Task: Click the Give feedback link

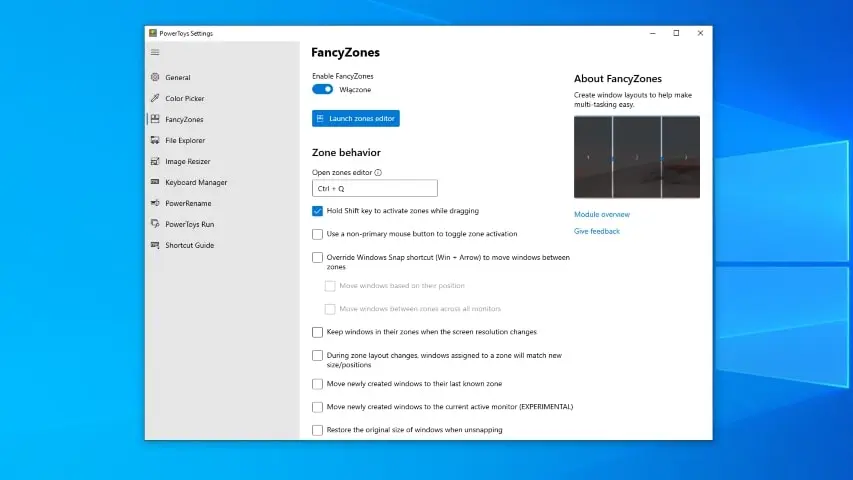Action: coord(597,231)
